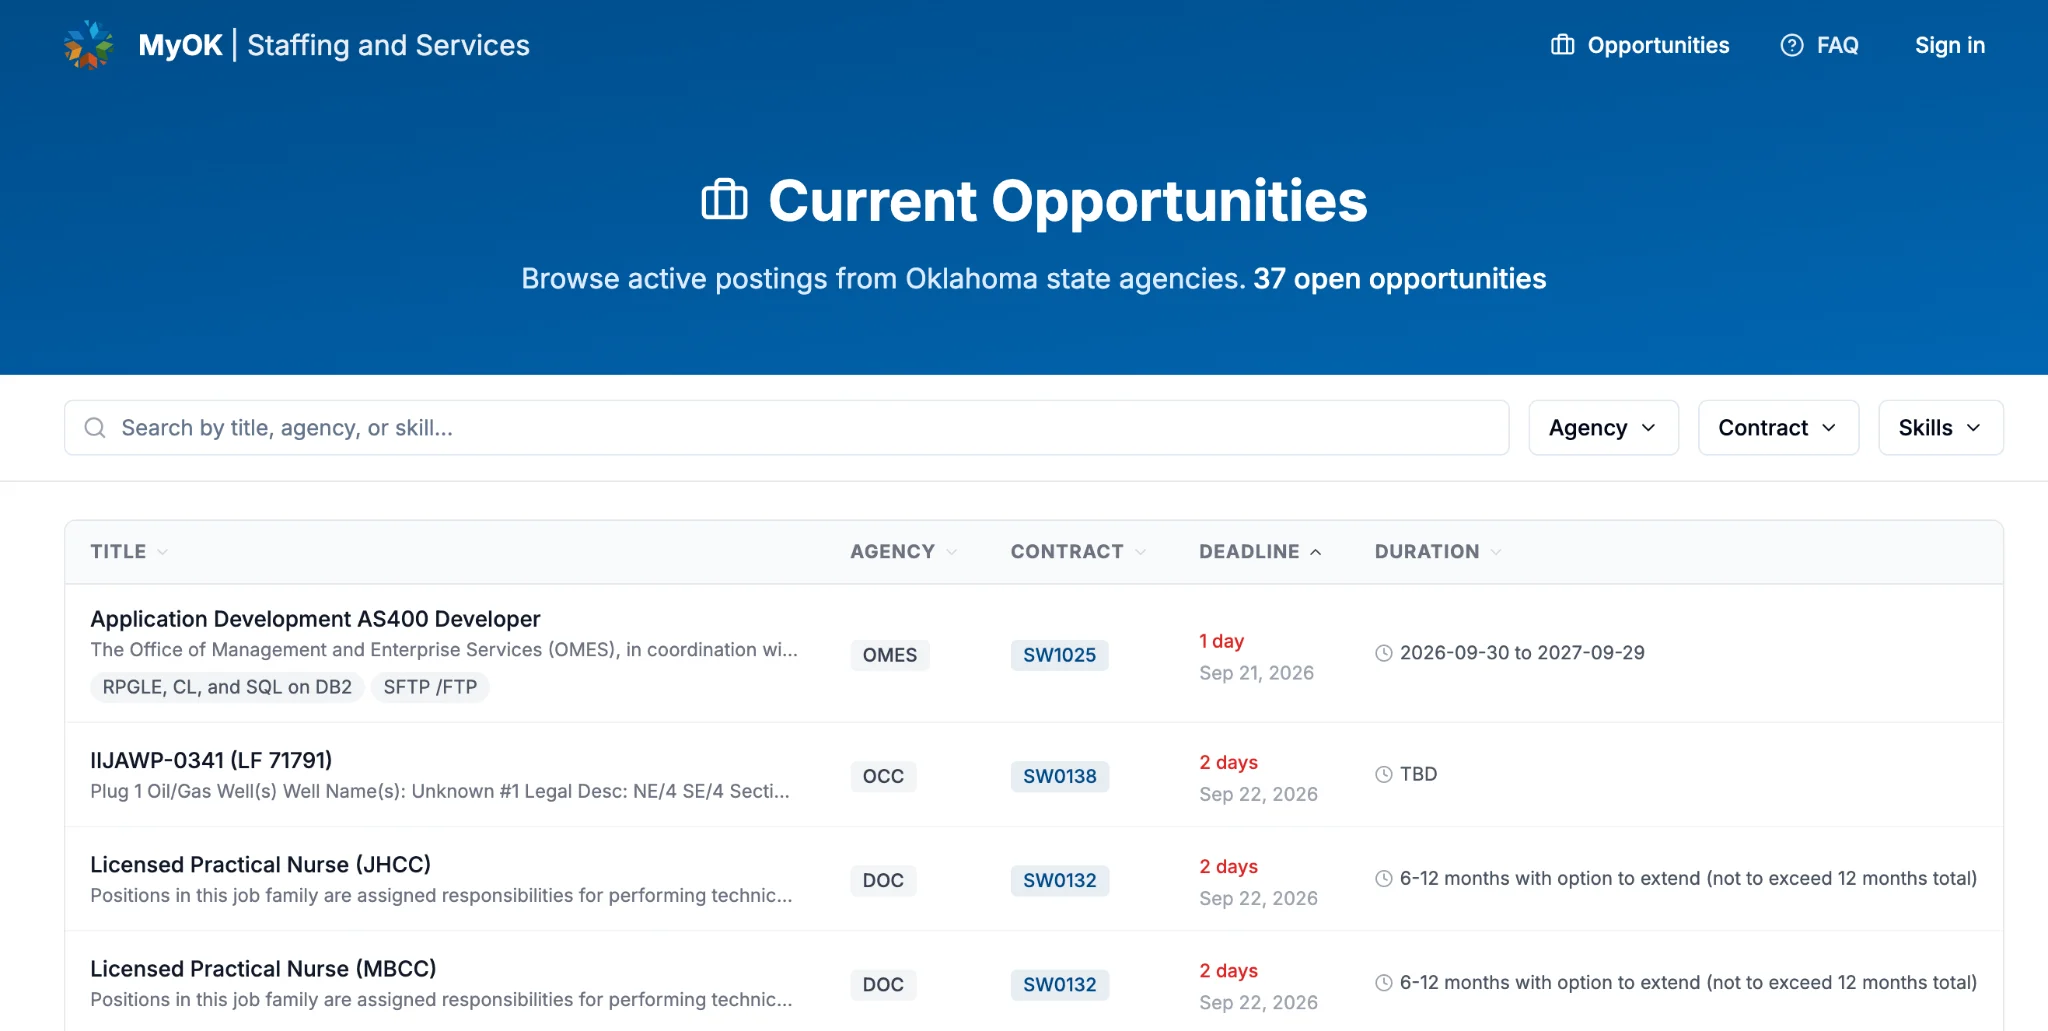Click the RPGLE, CL, and SQL on DB2 skill tag

227,687
